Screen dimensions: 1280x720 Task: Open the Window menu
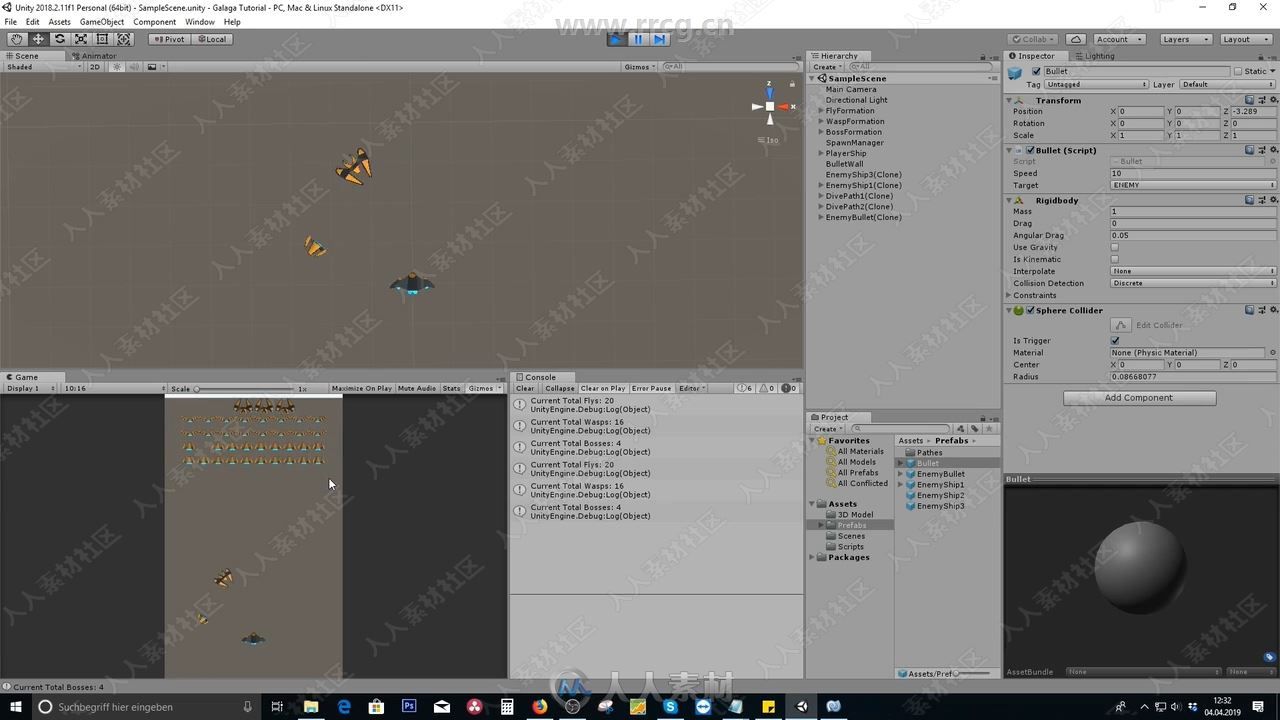coord(199,22)
